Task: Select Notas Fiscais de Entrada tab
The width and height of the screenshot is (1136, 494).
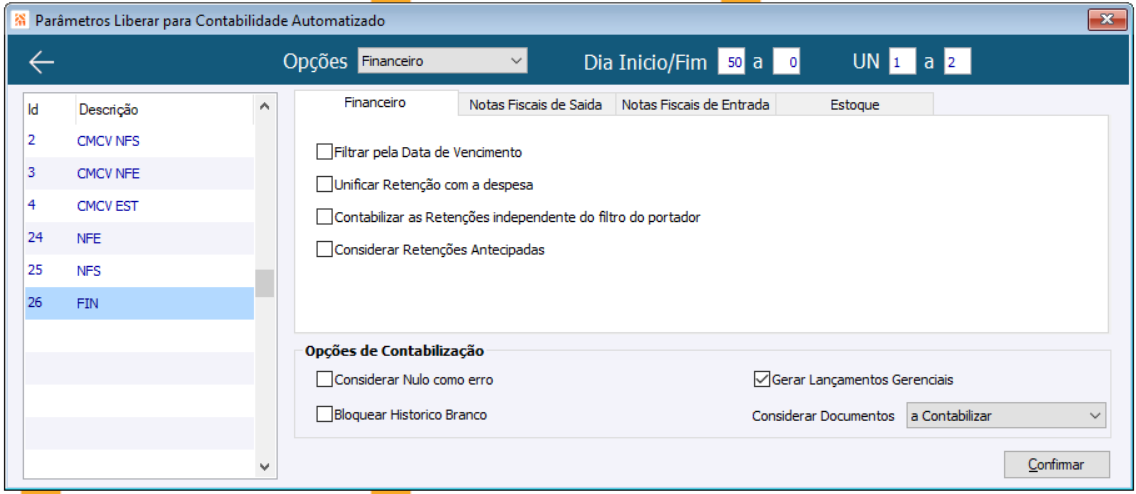Action: tap(695, 105)
